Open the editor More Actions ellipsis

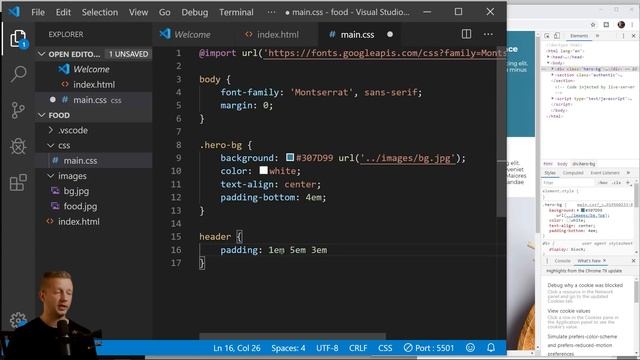[x=488, y=34]
